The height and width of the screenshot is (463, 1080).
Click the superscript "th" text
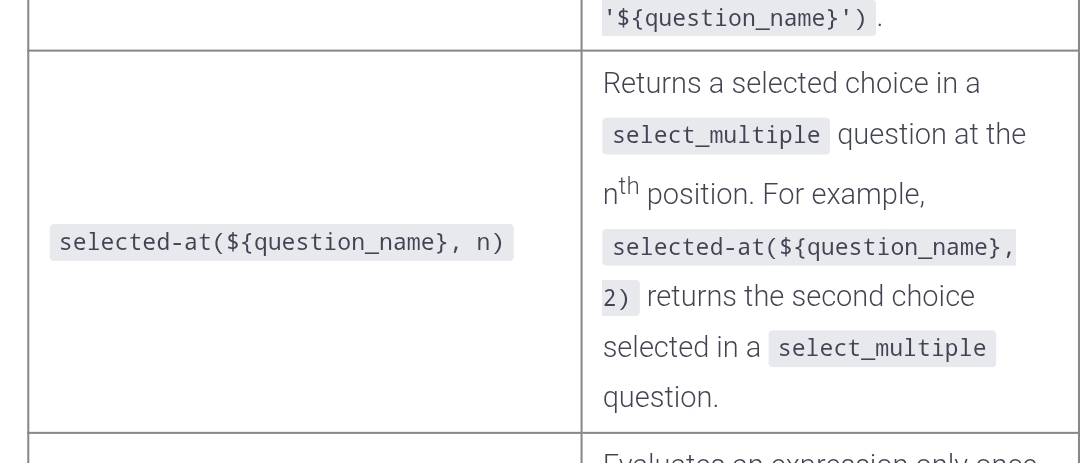click(x=628, y=186)
